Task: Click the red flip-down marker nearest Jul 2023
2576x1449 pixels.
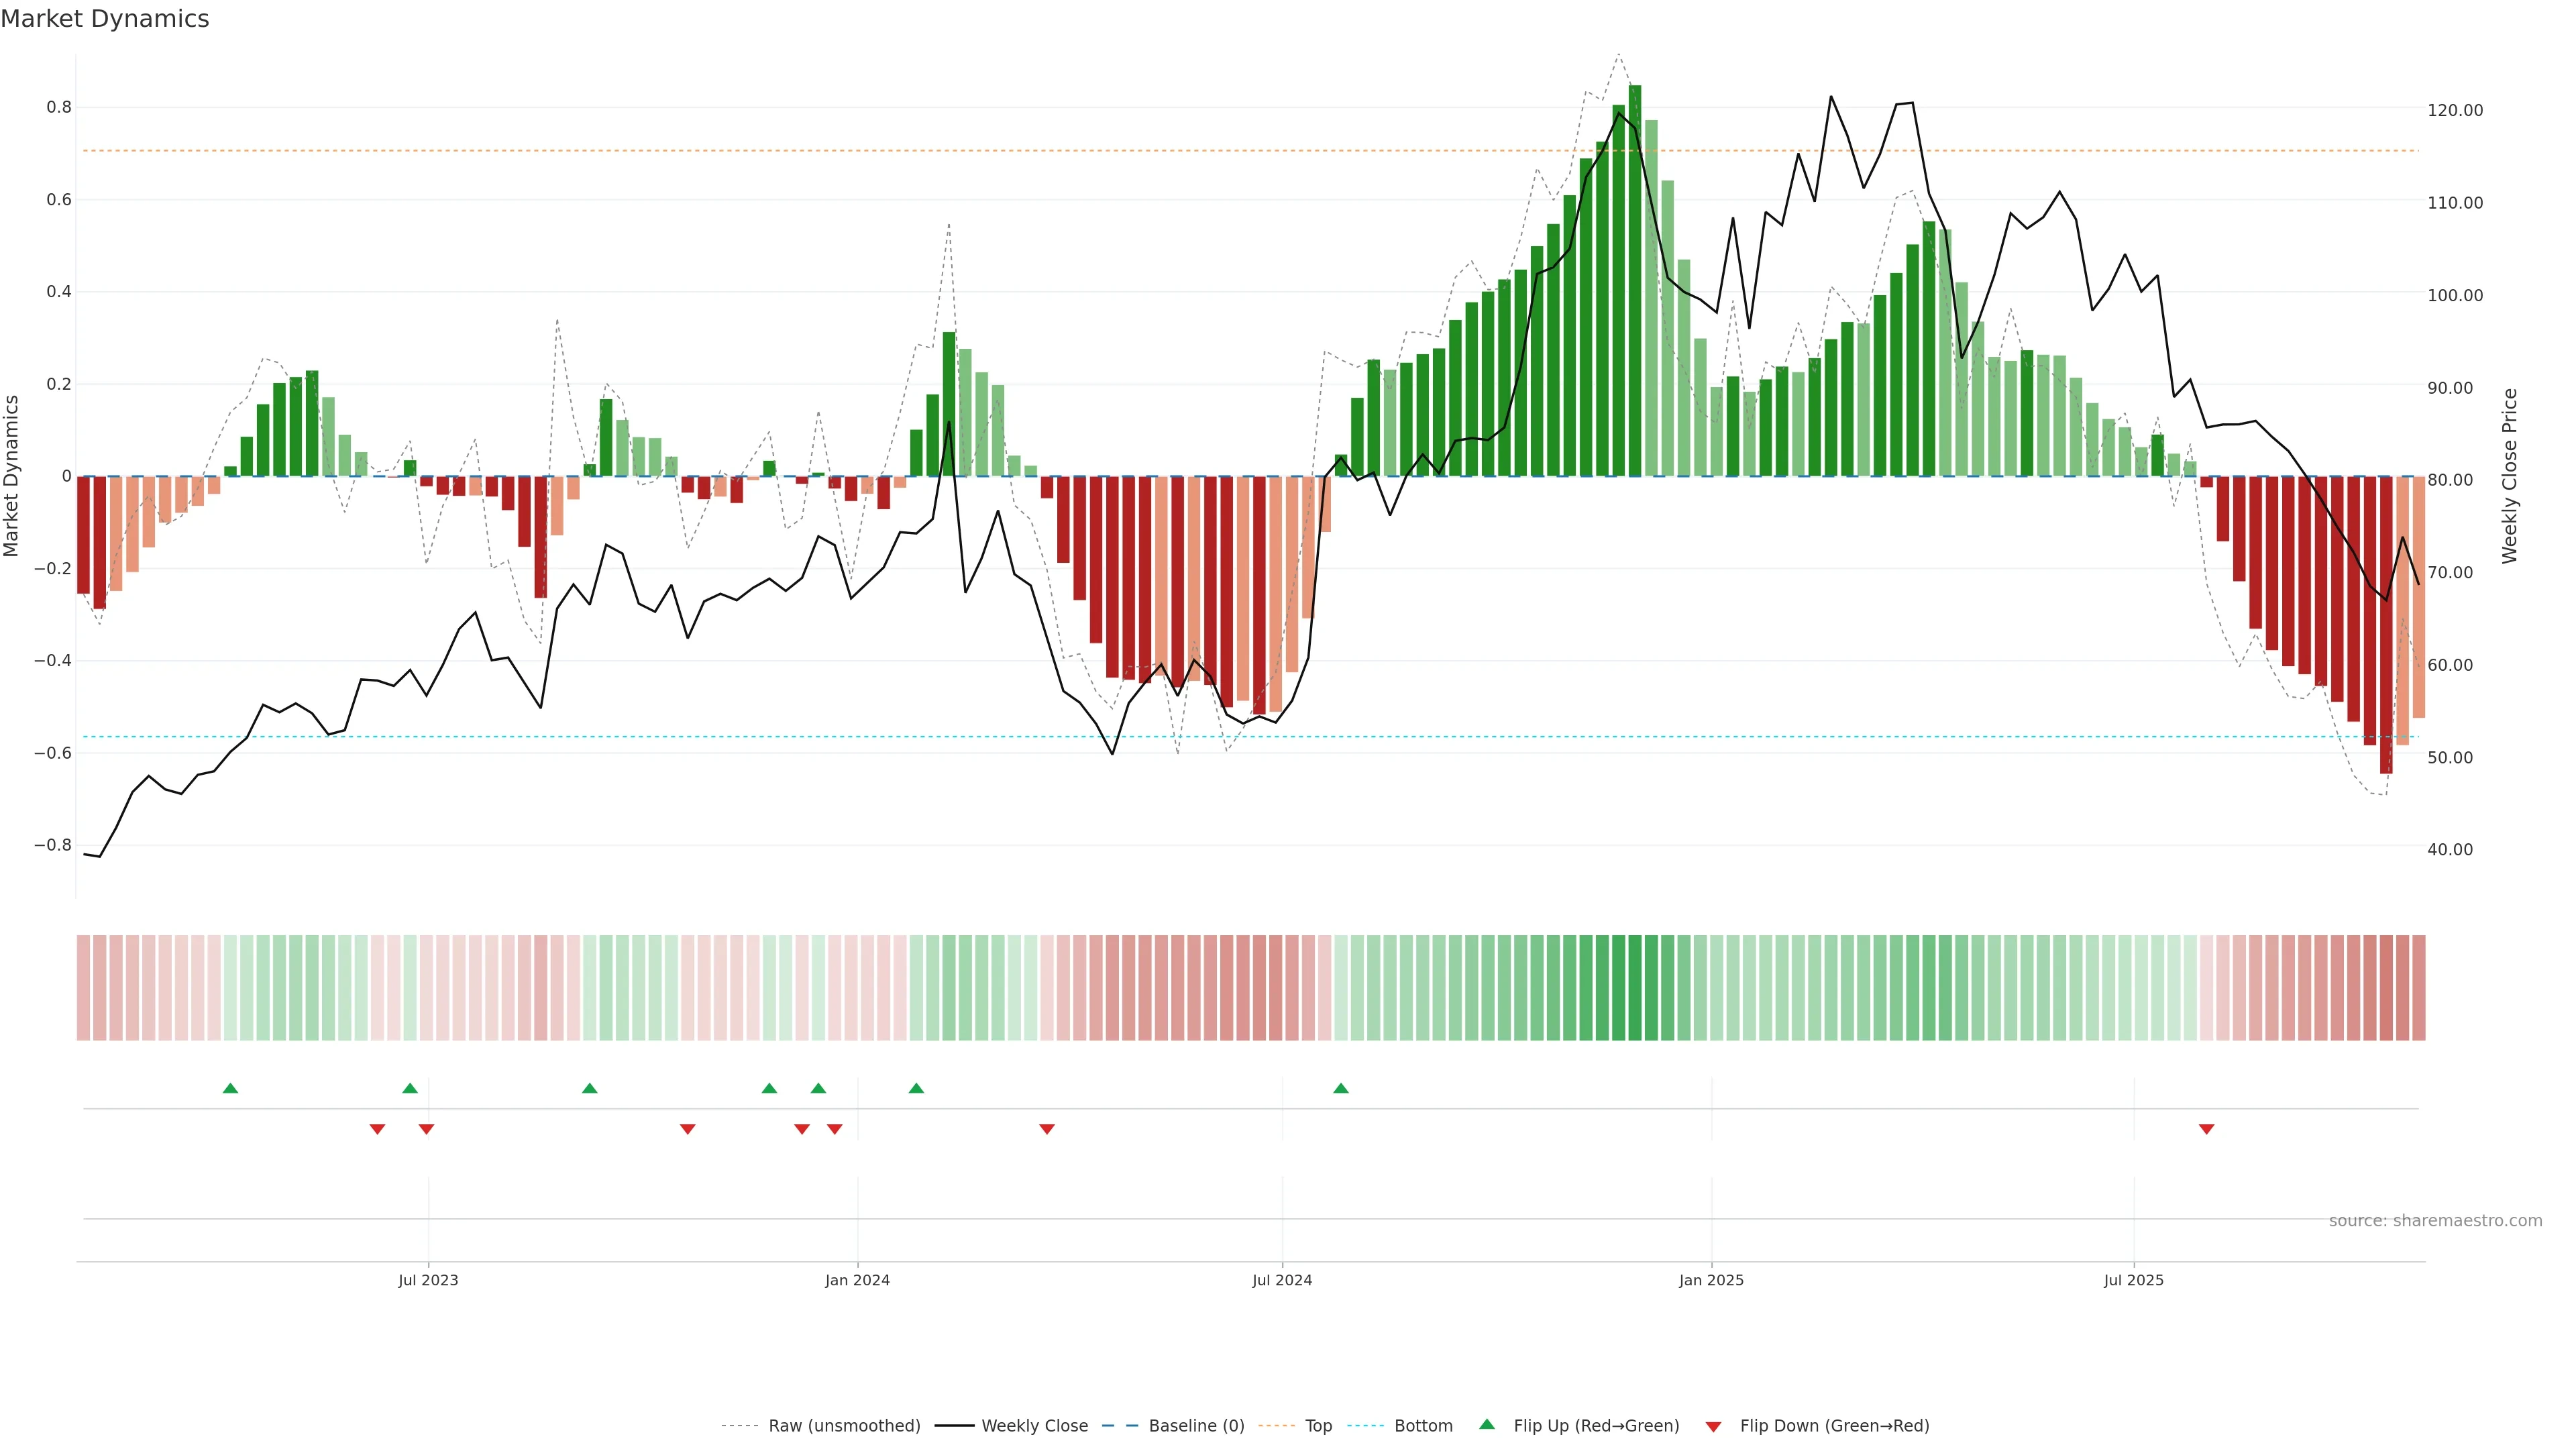Action: (x=426, y=1129)
